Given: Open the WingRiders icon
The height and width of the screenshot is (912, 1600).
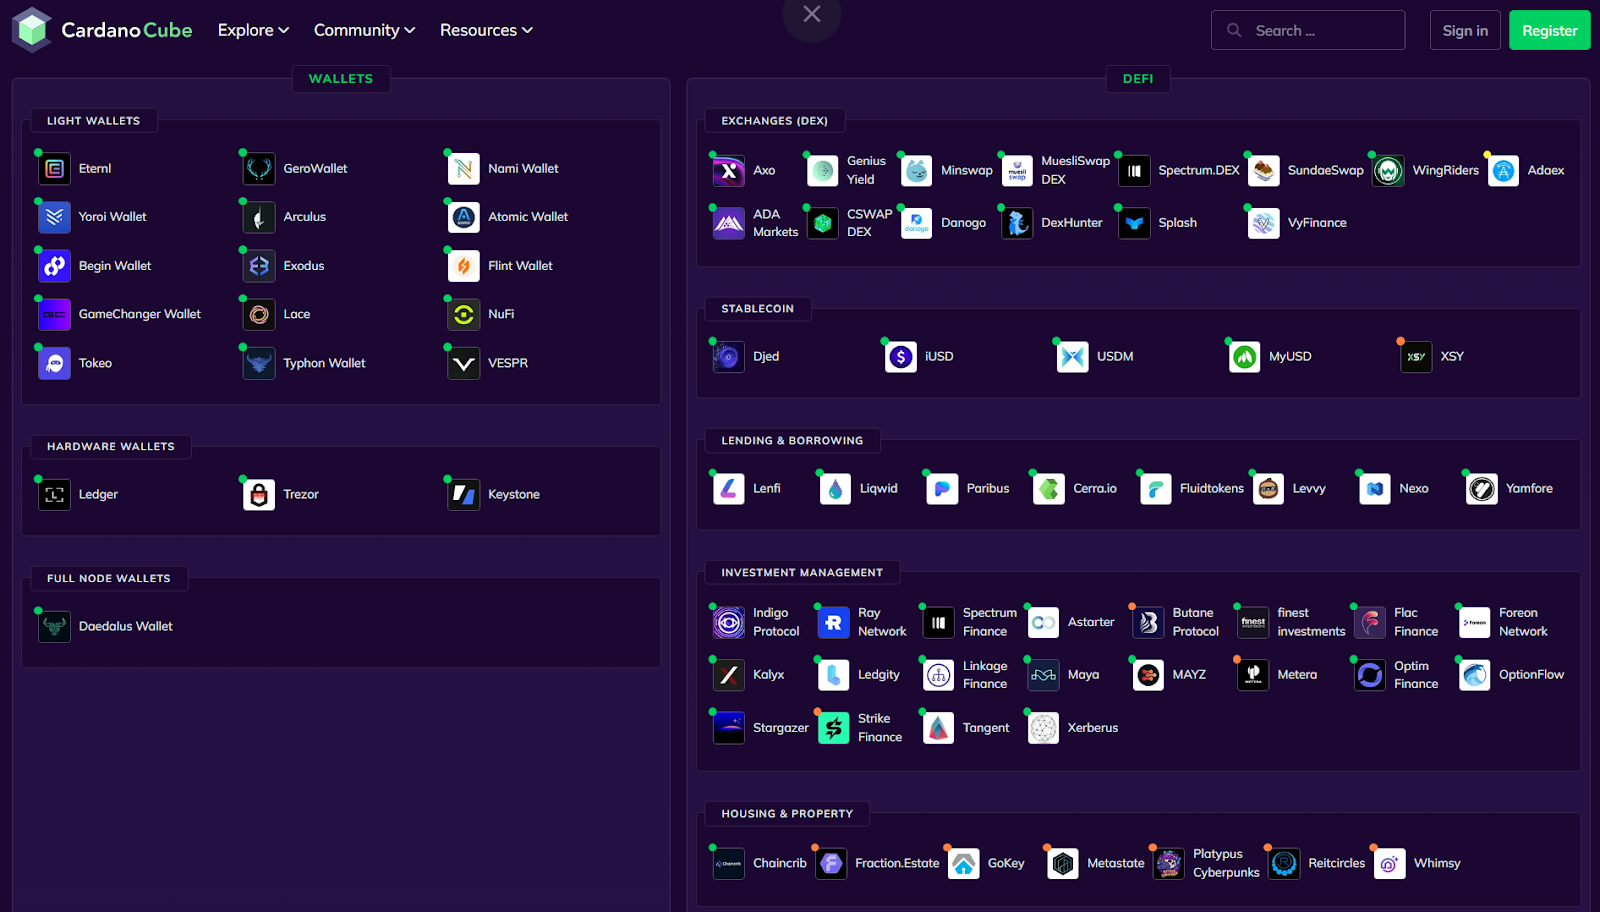Looking at the screenshot, I should (1388, 171).
